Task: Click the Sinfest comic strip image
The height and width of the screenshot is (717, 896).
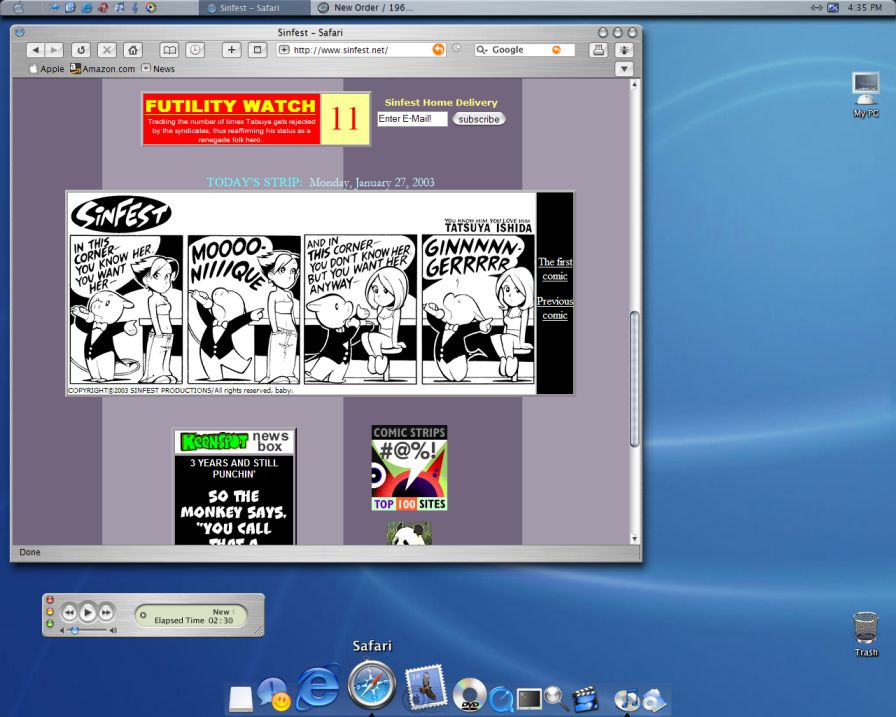Action: 302,294
